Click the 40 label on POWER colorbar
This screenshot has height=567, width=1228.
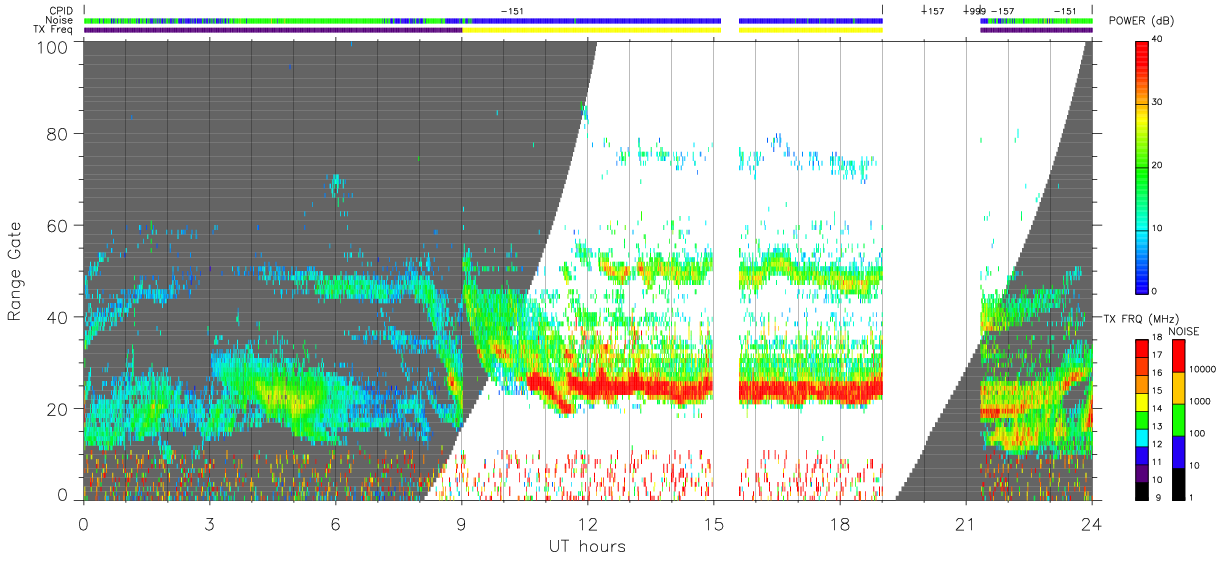(x=1159, y=40)
